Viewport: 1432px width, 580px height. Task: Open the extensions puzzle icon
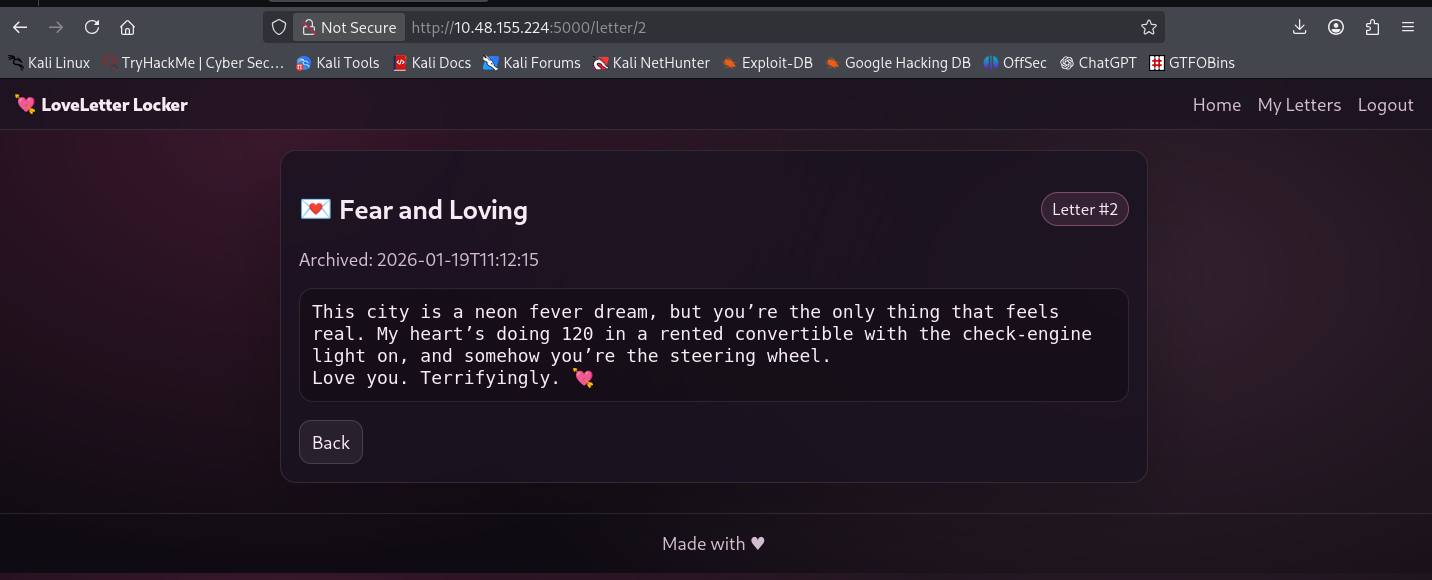coord(1372,27)
